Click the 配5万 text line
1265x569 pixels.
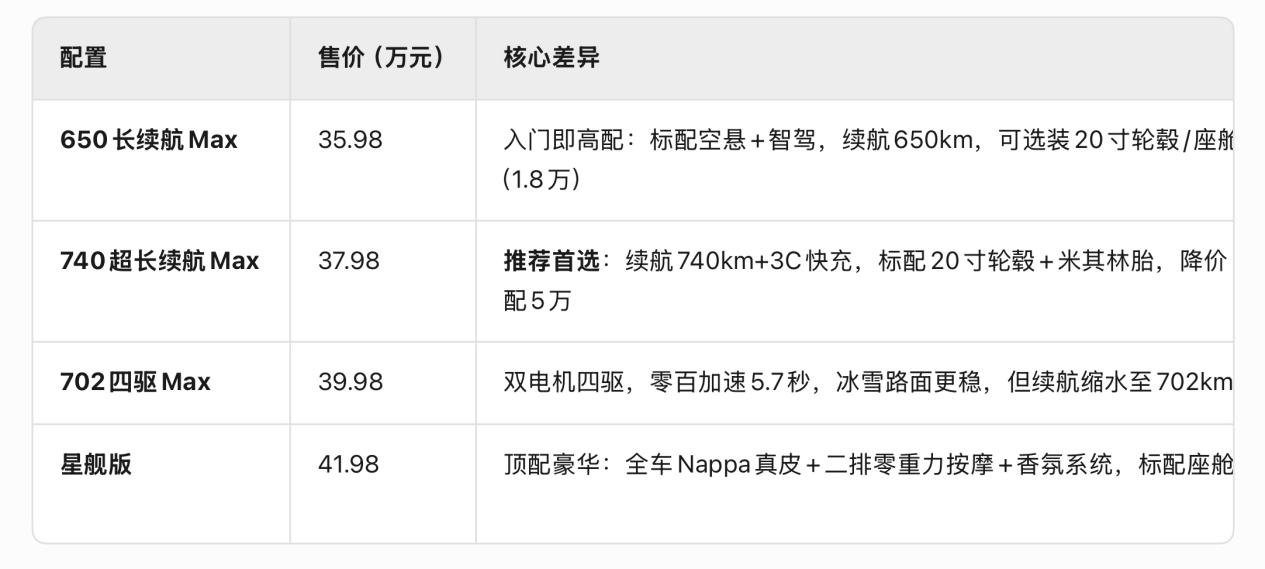click(537, 301)
